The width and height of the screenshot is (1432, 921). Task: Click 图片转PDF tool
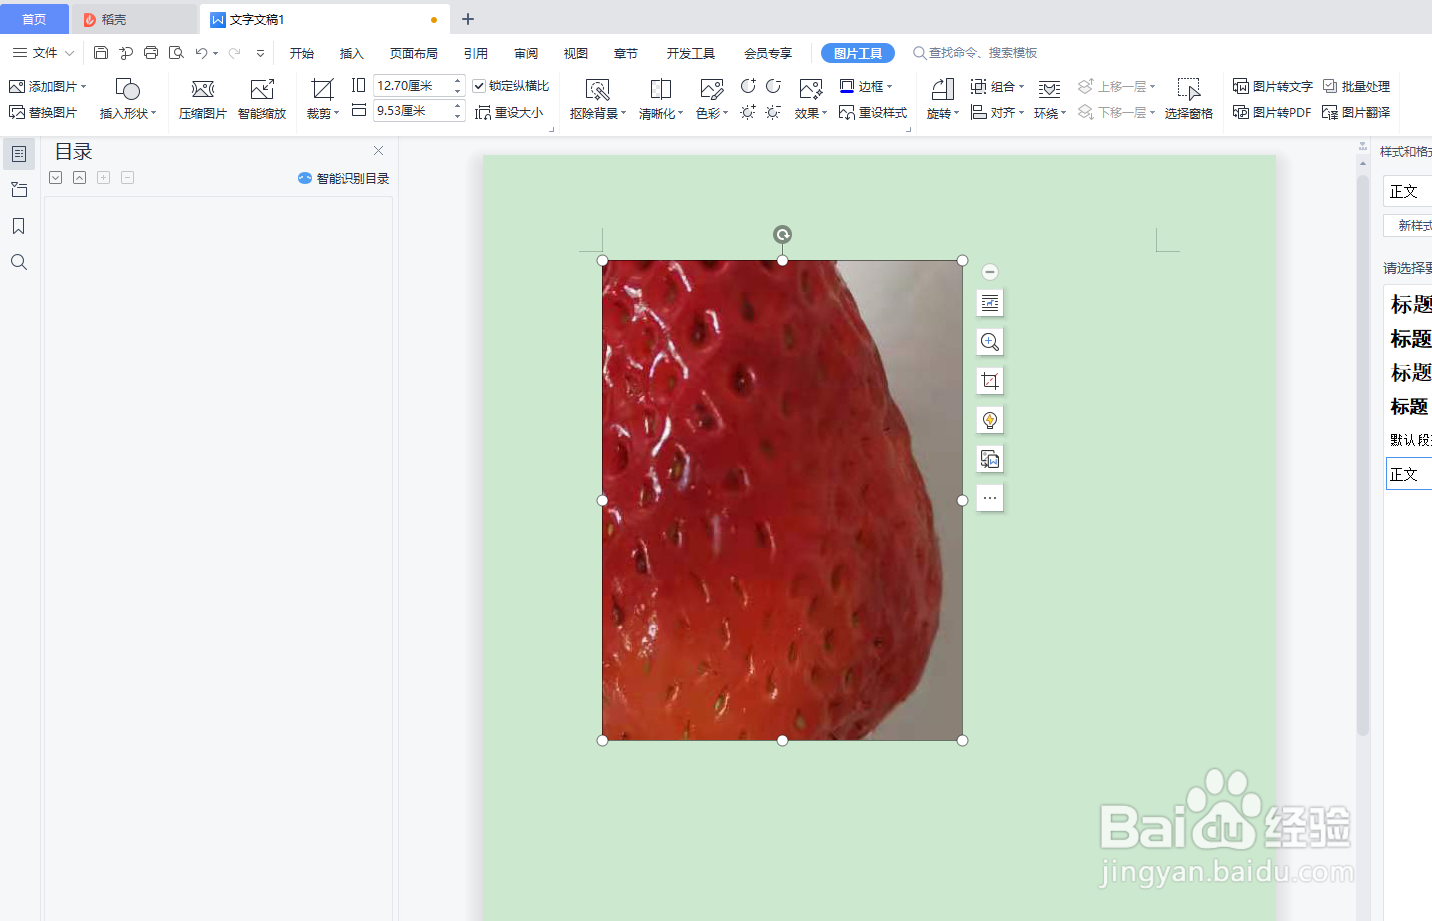point(1272,113)
